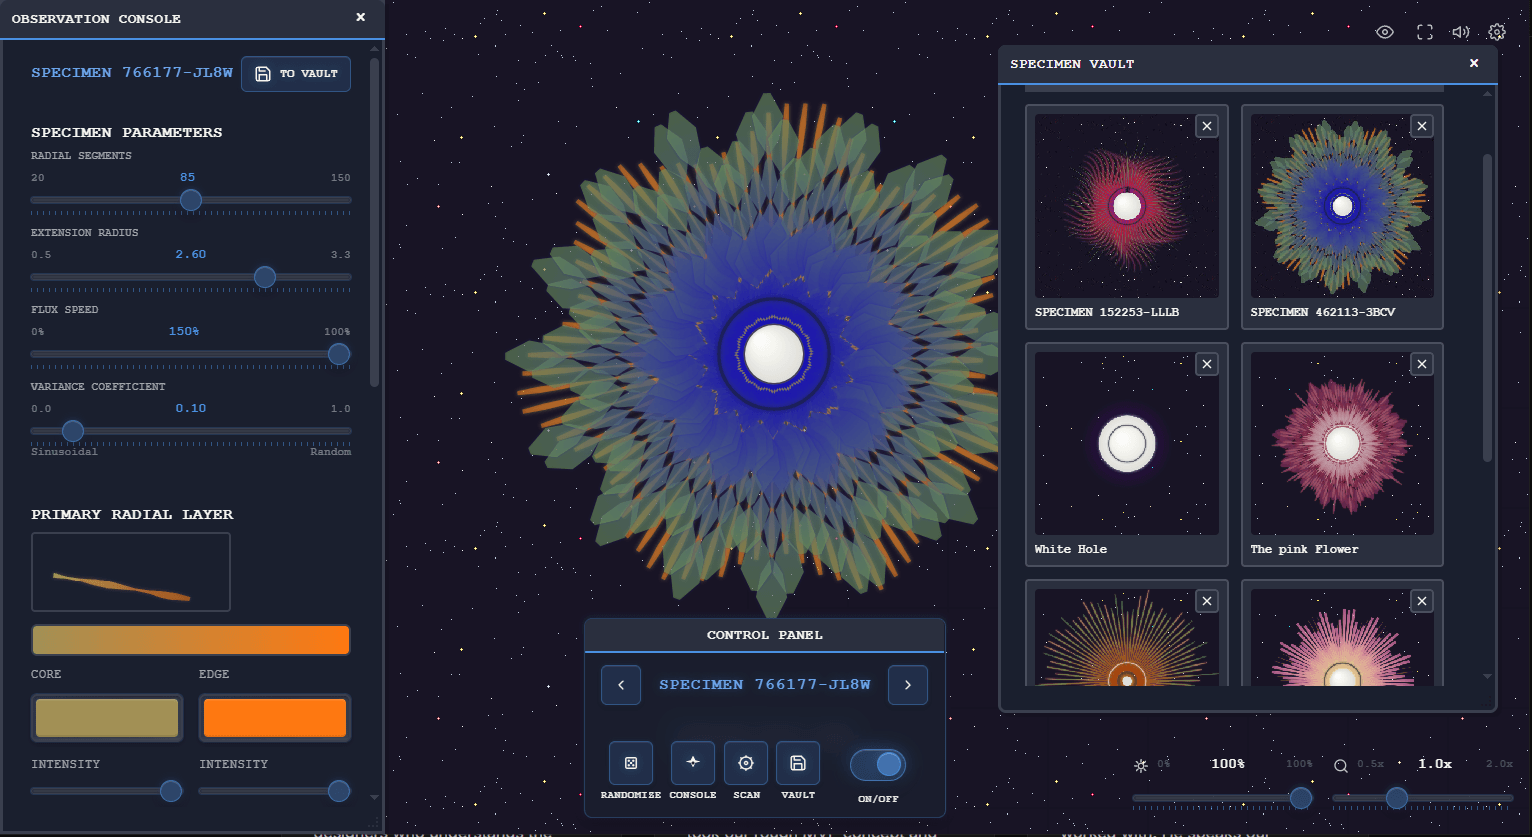Select the CONTROL PANEL header

765,635
